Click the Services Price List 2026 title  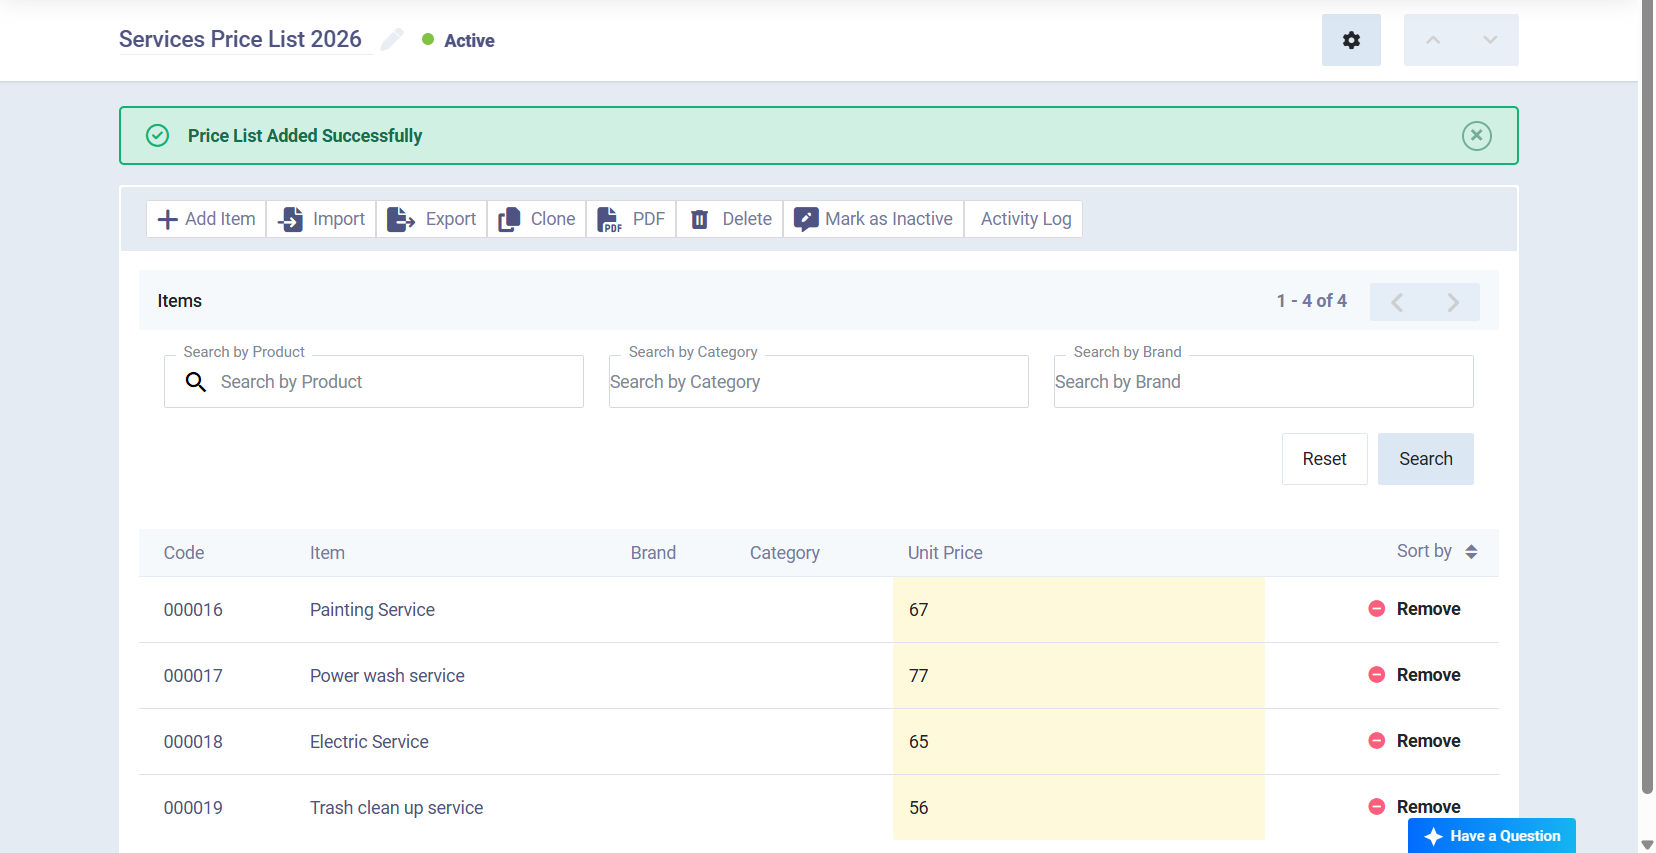coord(240,39)
